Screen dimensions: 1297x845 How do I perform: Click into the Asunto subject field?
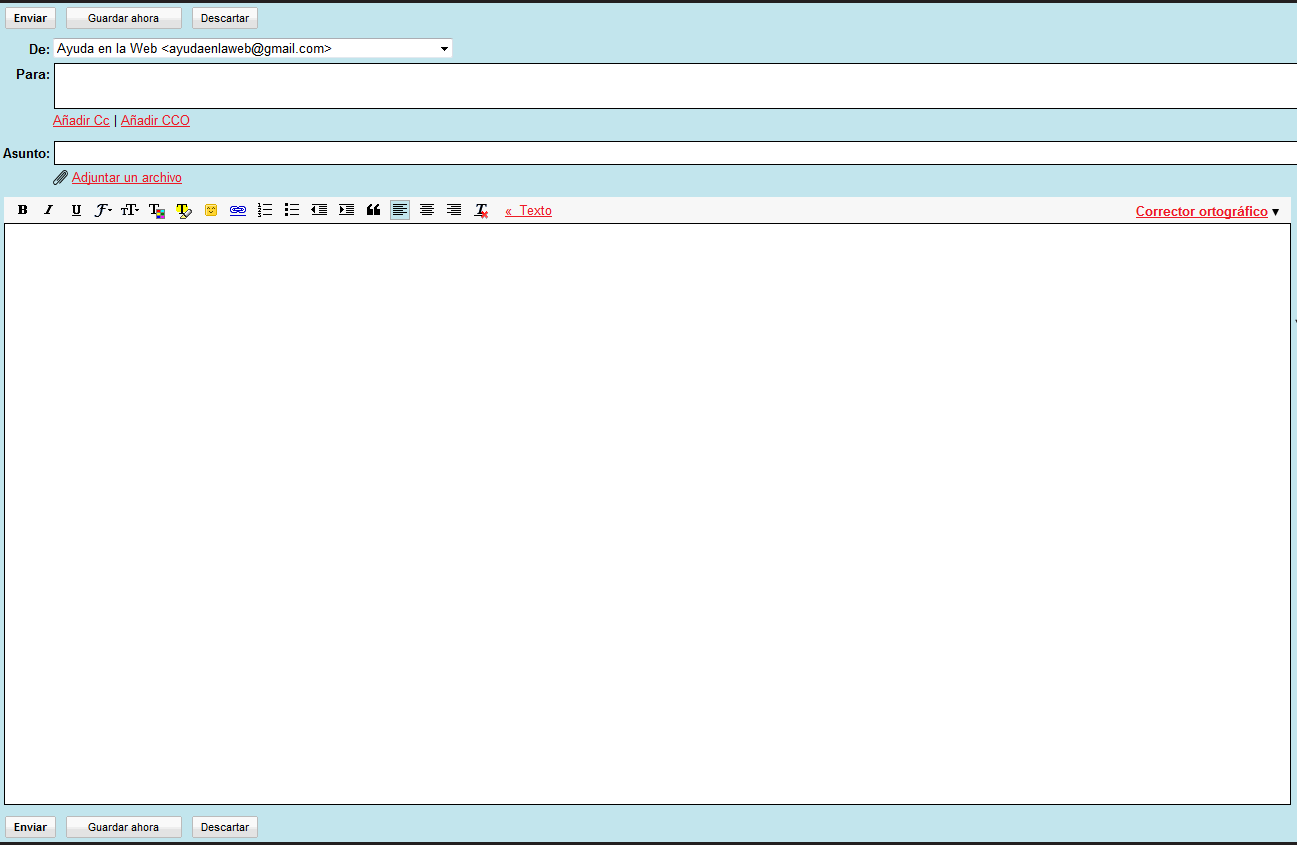[675, 153]
